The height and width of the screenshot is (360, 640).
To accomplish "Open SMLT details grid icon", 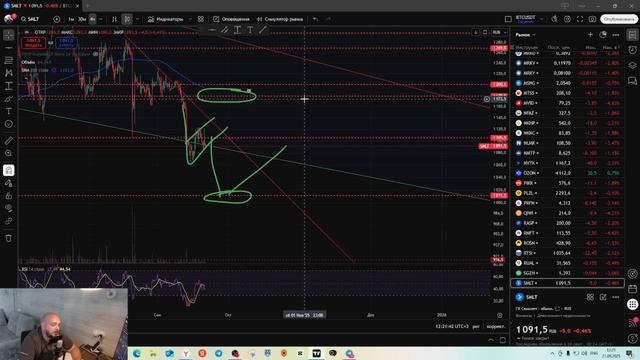I will tap(590, 297).
